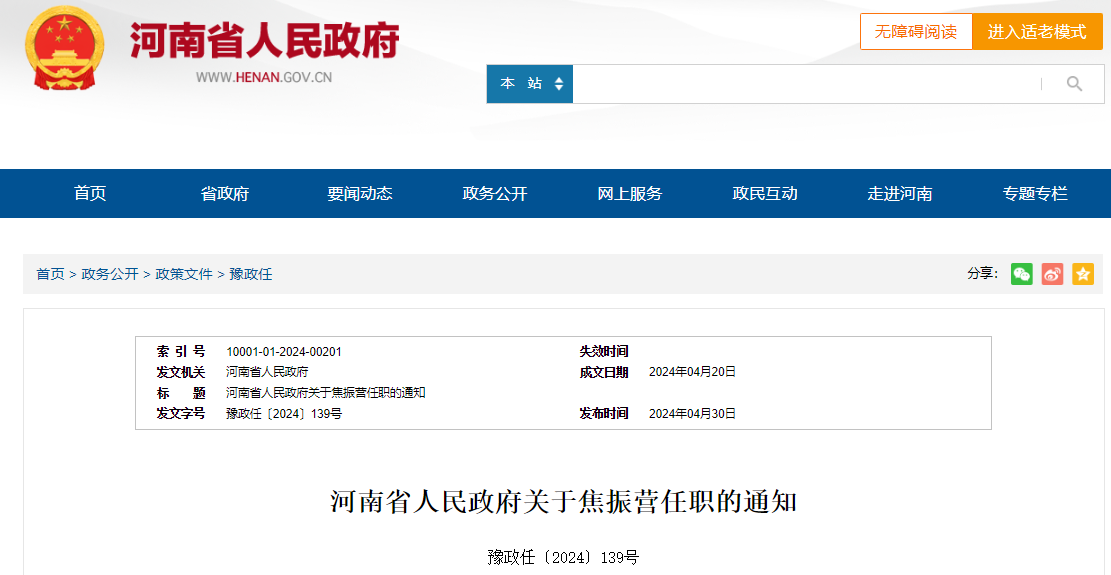This screenshot has width=1111, height=575.
Task: Click the 失效时间 label
Action: coord(604,352)
